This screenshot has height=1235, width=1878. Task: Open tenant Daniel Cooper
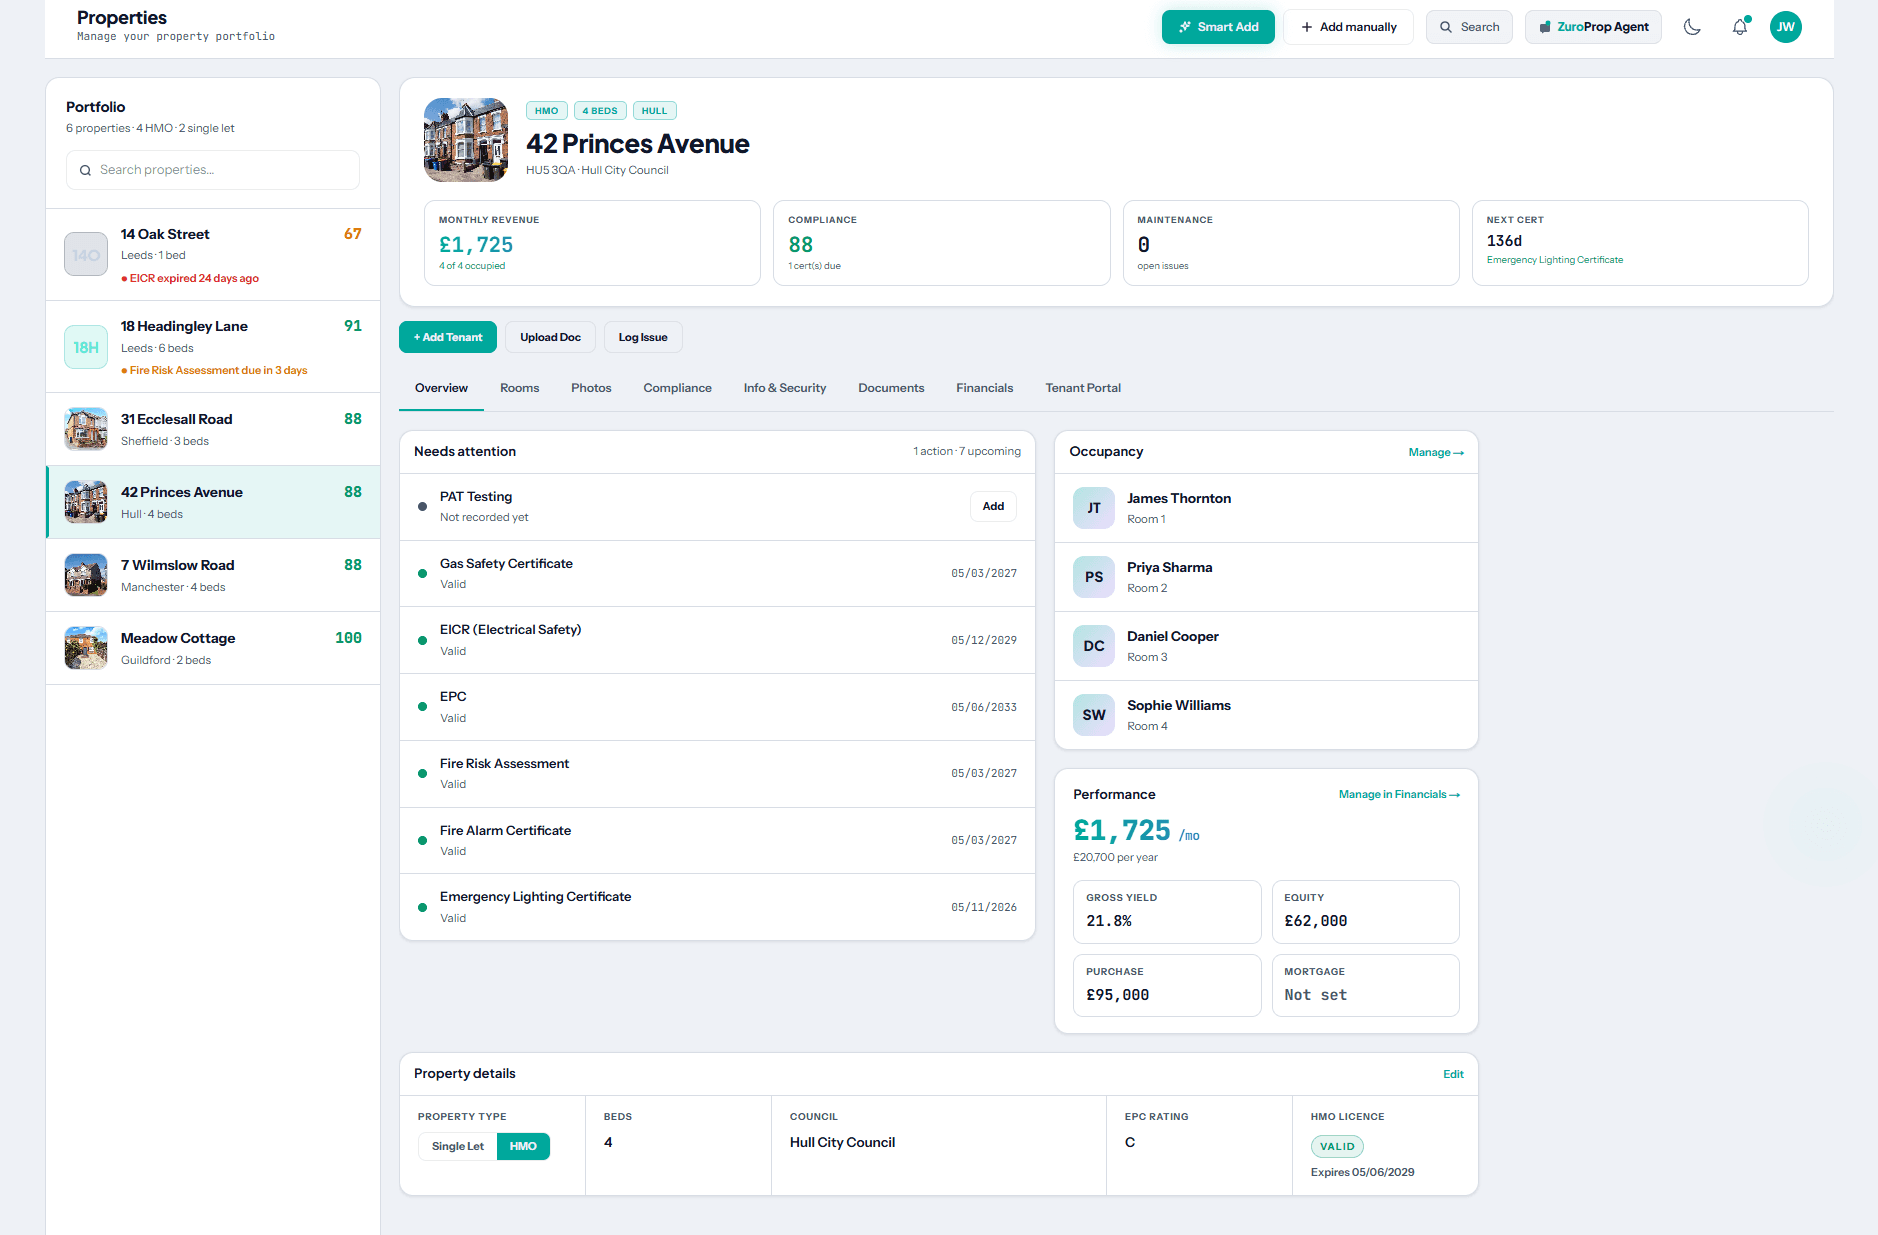pos(1266,646)
